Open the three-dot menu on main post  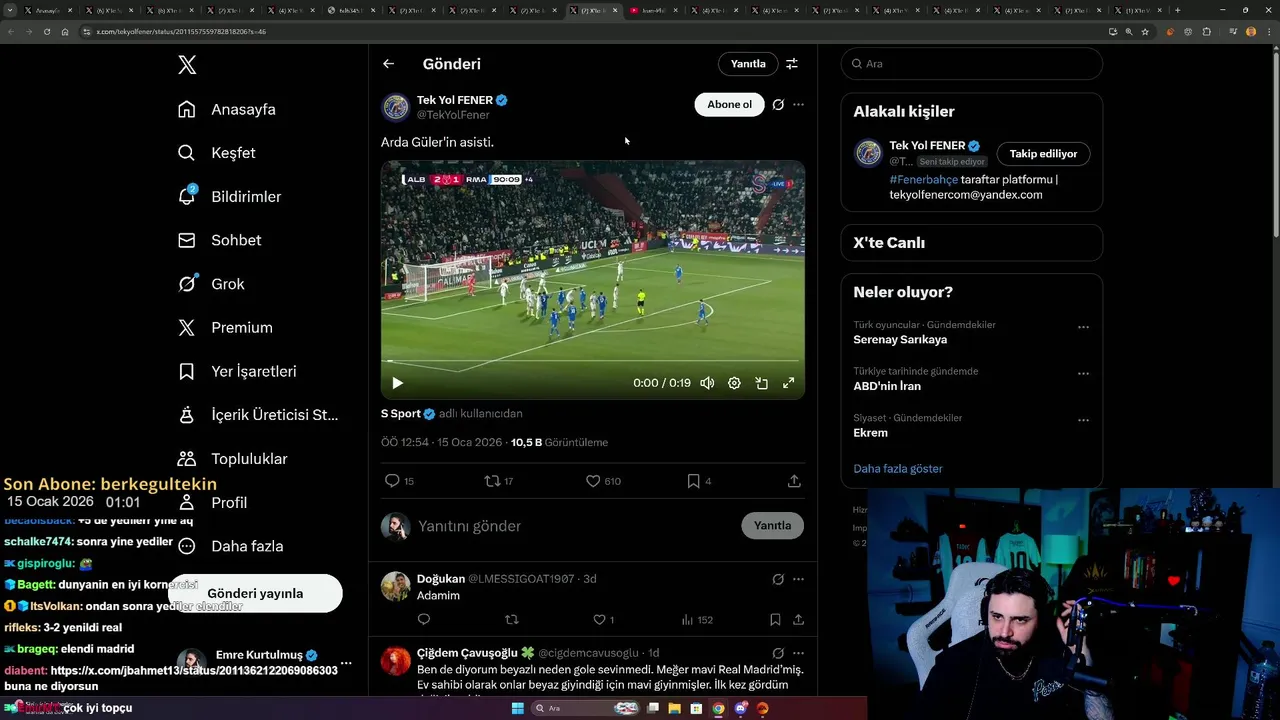pos(798,104)
